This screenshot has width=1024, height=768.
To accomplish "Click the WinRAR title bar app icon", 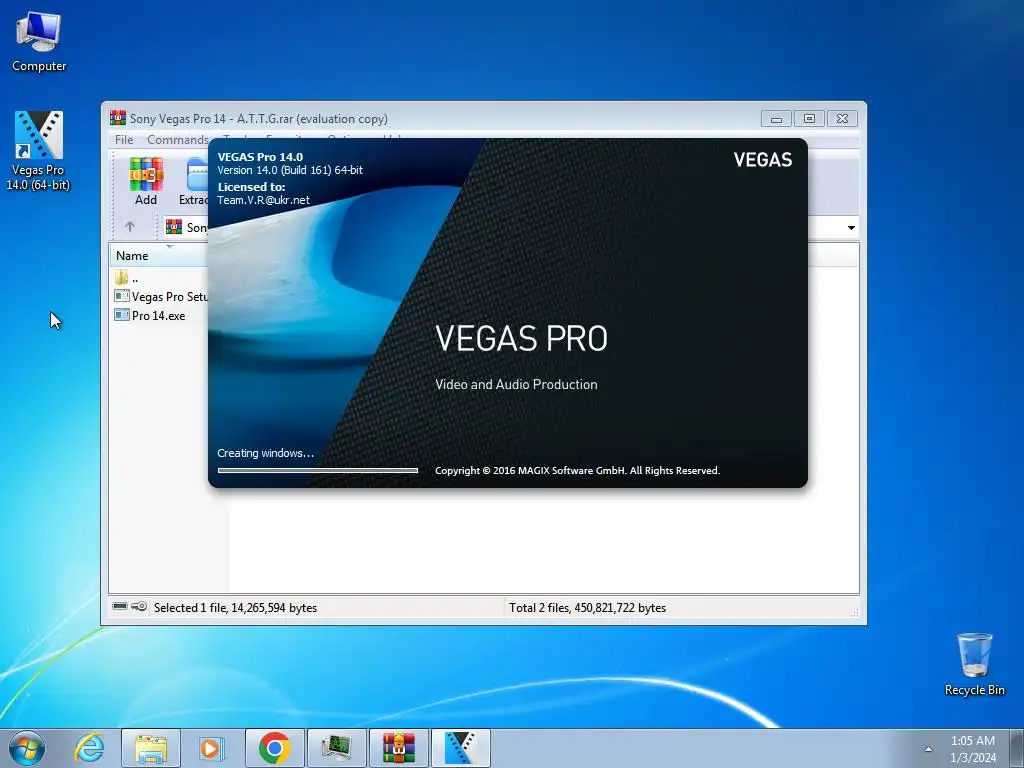I will pyautogui.click(x=118, y=118).
